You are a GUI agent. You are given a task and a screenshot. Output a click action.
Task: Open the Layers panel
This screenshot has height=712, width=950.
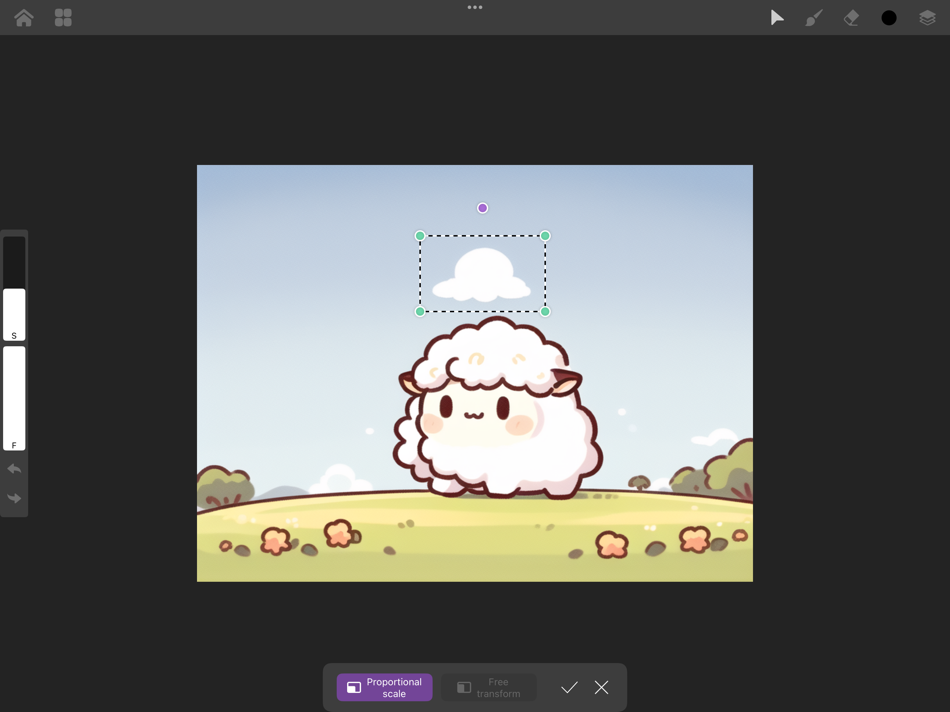pyautogui.click(x=927, y=17)
